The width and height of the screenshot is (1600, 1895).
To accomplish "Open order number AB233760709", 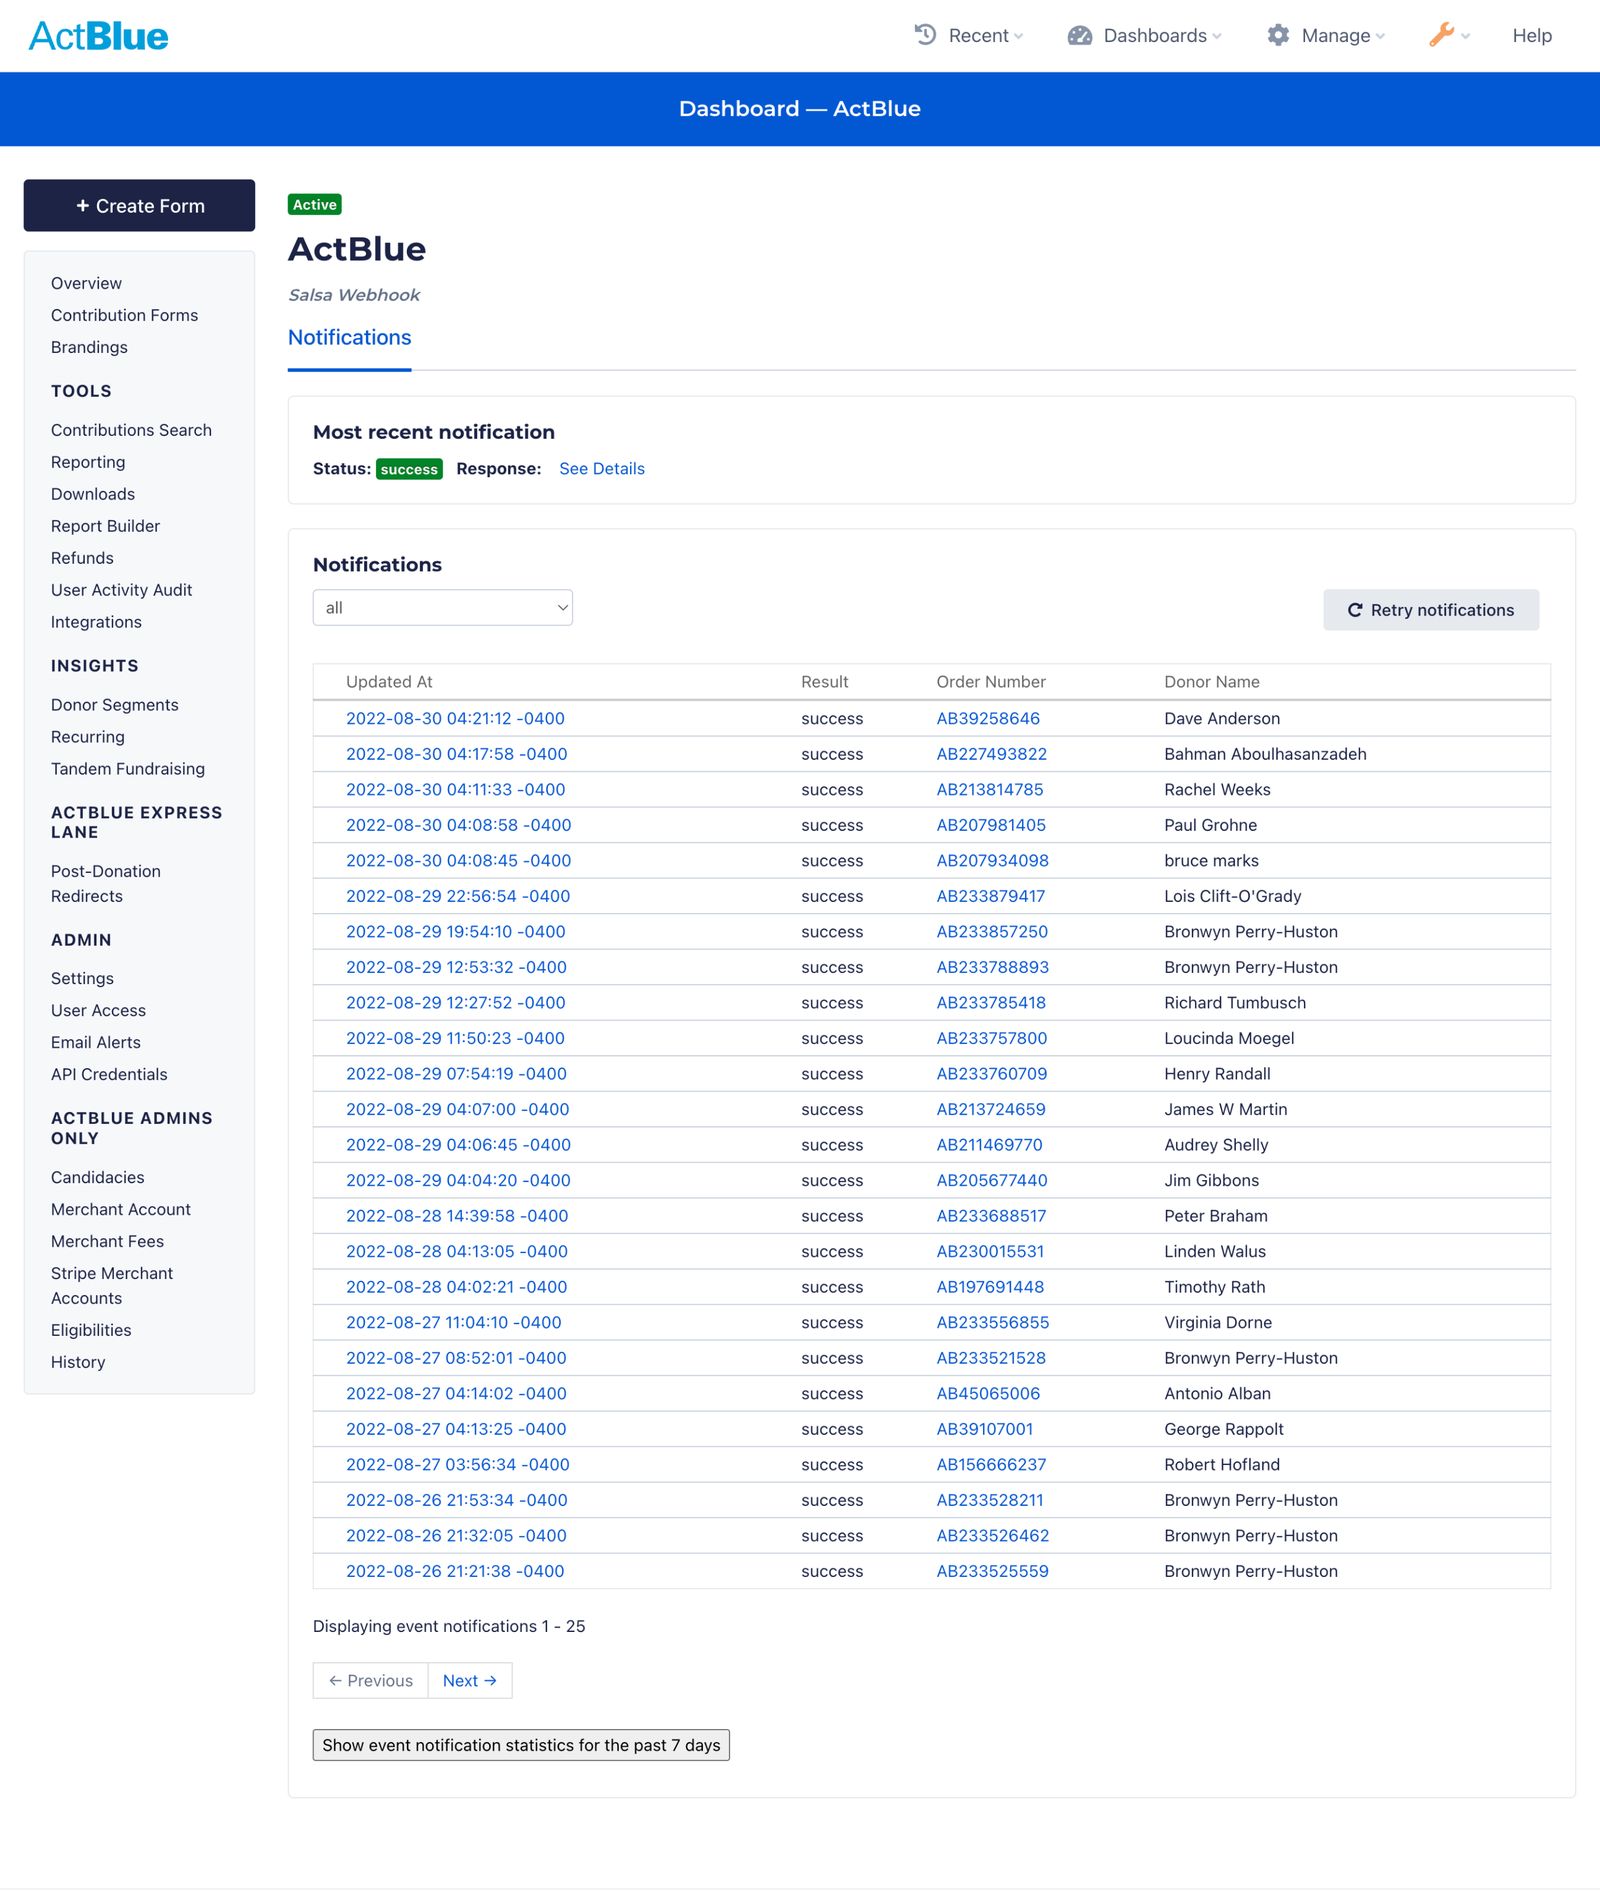I will (x=991, y=1074).
